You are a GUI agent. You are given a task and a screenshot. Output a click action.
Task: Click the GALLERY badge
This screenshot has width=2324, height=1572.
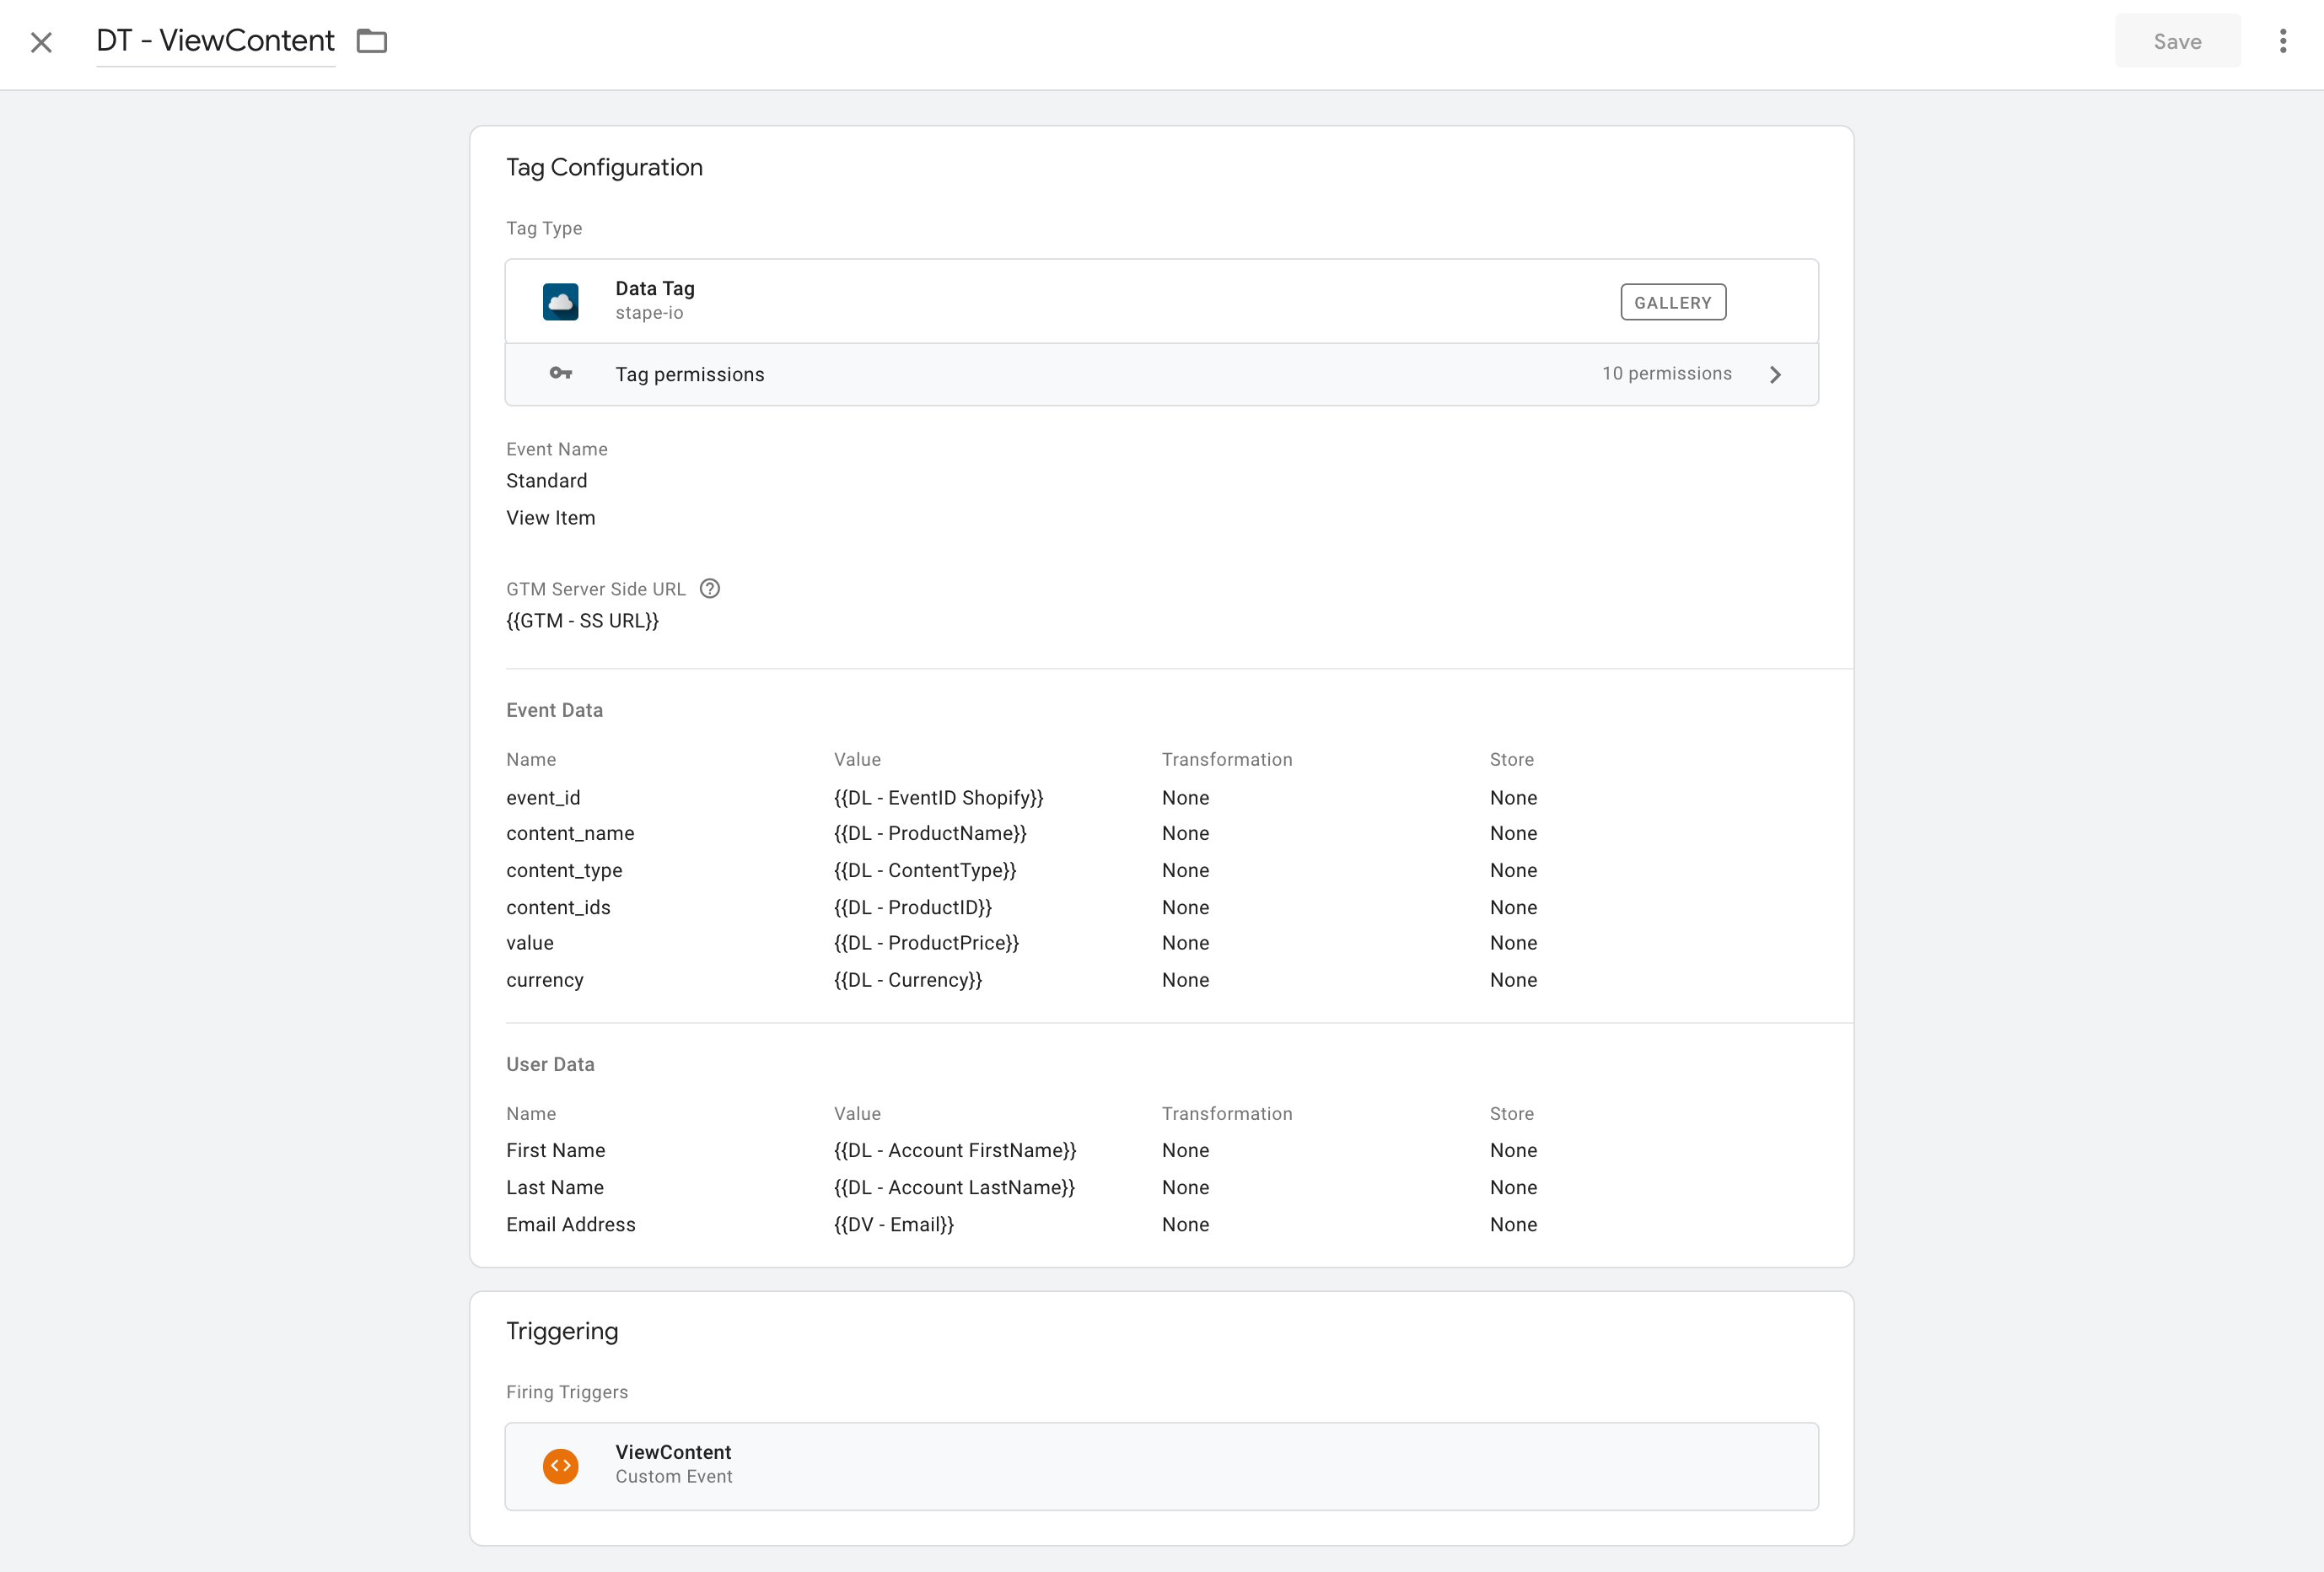click(1672, 302)
